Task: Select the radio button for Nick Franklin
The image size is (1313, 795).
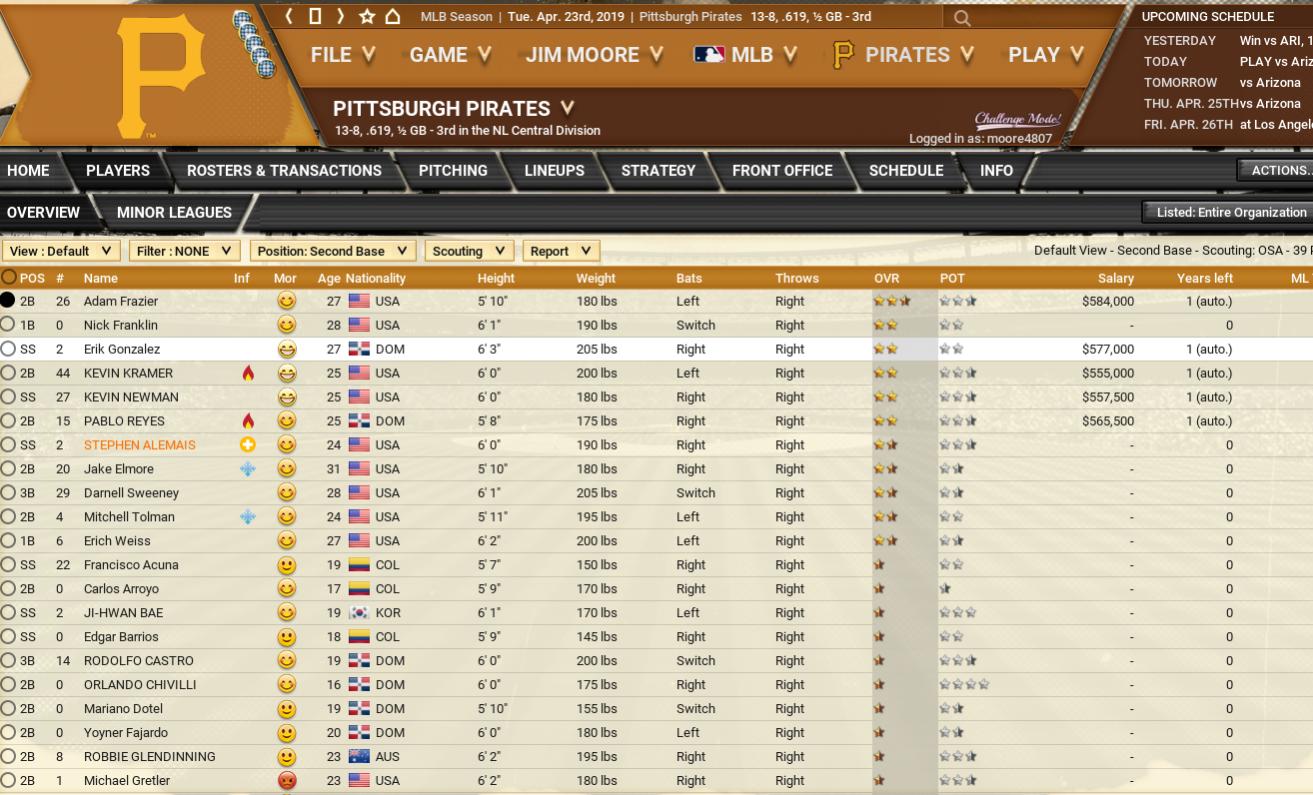Action: click(x=9, y=325)
